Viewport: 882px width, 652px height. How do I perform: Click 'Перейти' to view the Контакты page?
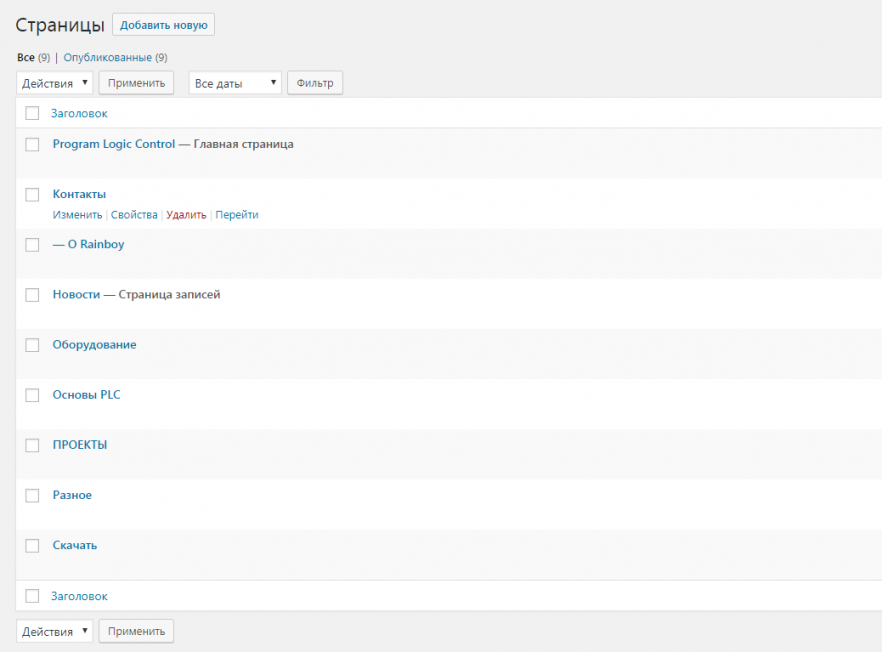pos(237,215)
